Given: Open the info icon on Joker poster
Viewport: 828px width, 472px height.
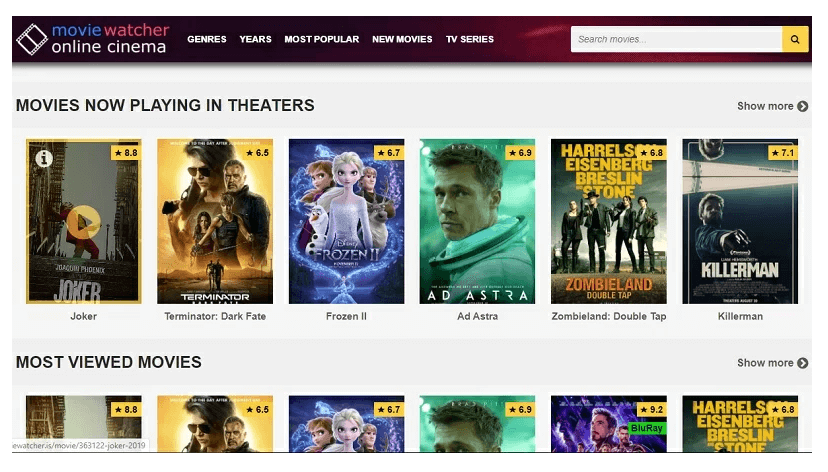Looking at the screenshot, I should (44, 158).
